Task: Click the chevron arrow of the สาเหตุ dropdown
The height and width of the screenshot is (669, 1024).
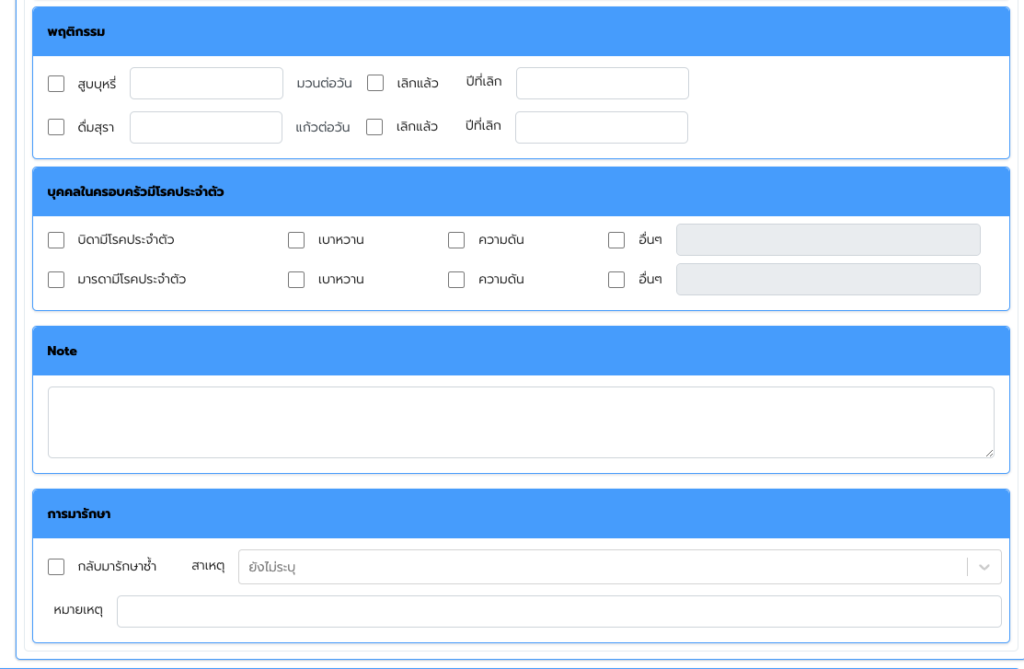Action: pos(984,567)
